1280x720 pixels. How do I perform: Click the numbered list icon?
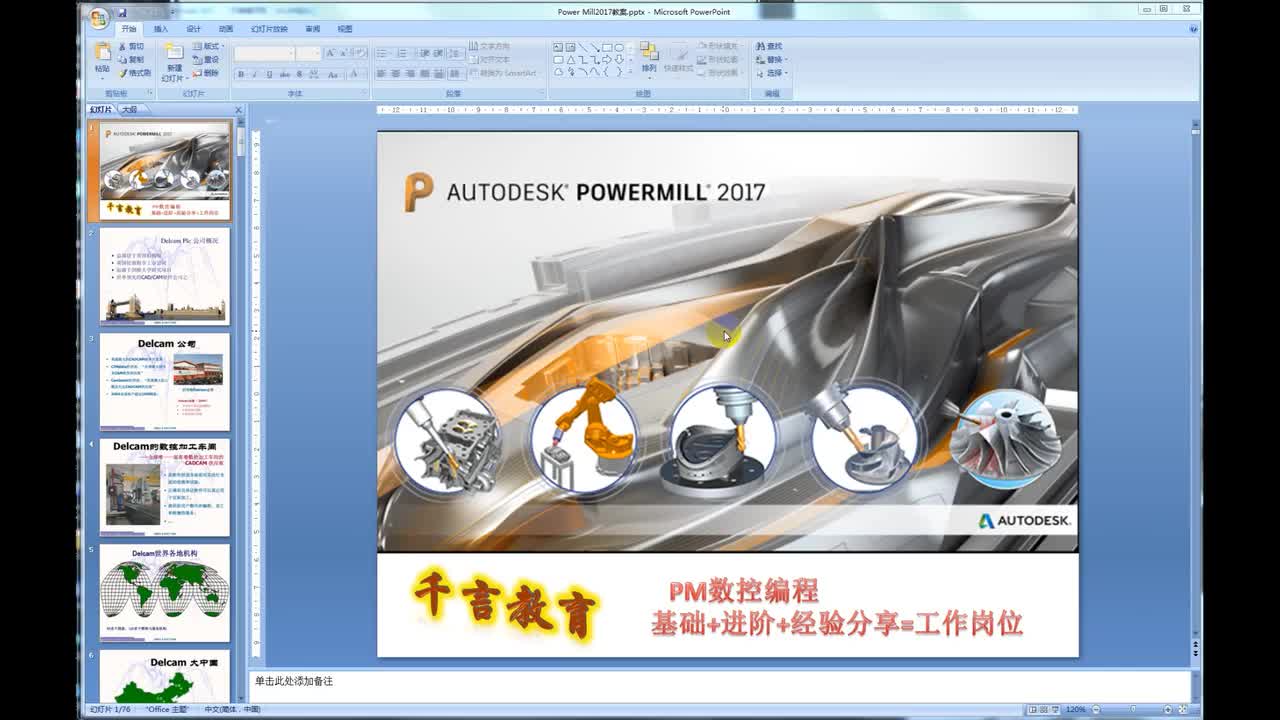[x=403, y=53]
